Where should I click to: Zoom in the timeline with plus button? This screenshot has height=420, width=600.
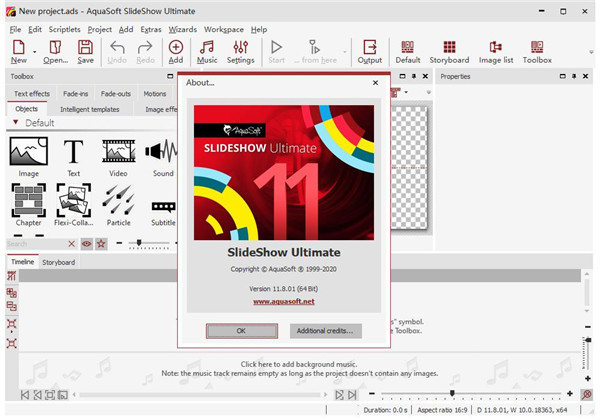pyautogui.click(x=570, y=393)
